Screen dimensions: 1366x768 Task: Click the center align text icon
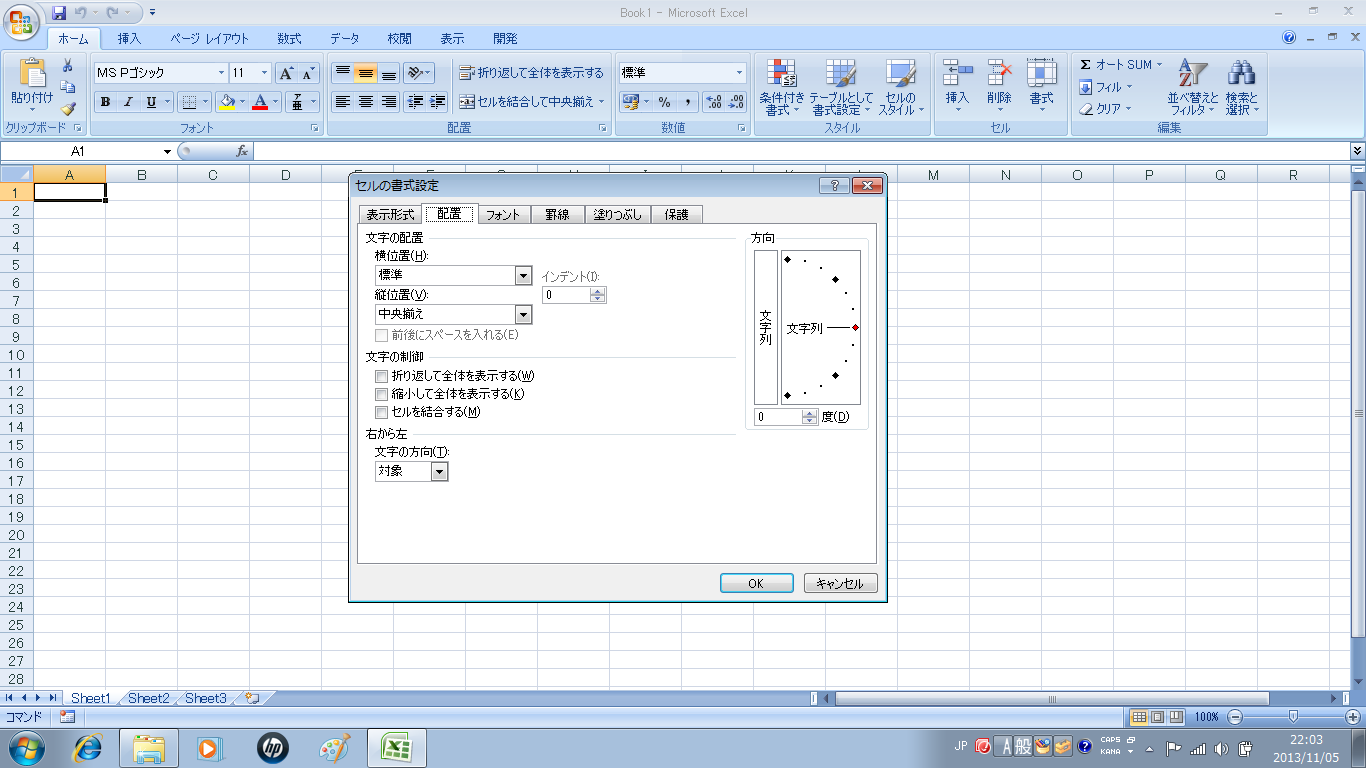click(x=366, y=102)
